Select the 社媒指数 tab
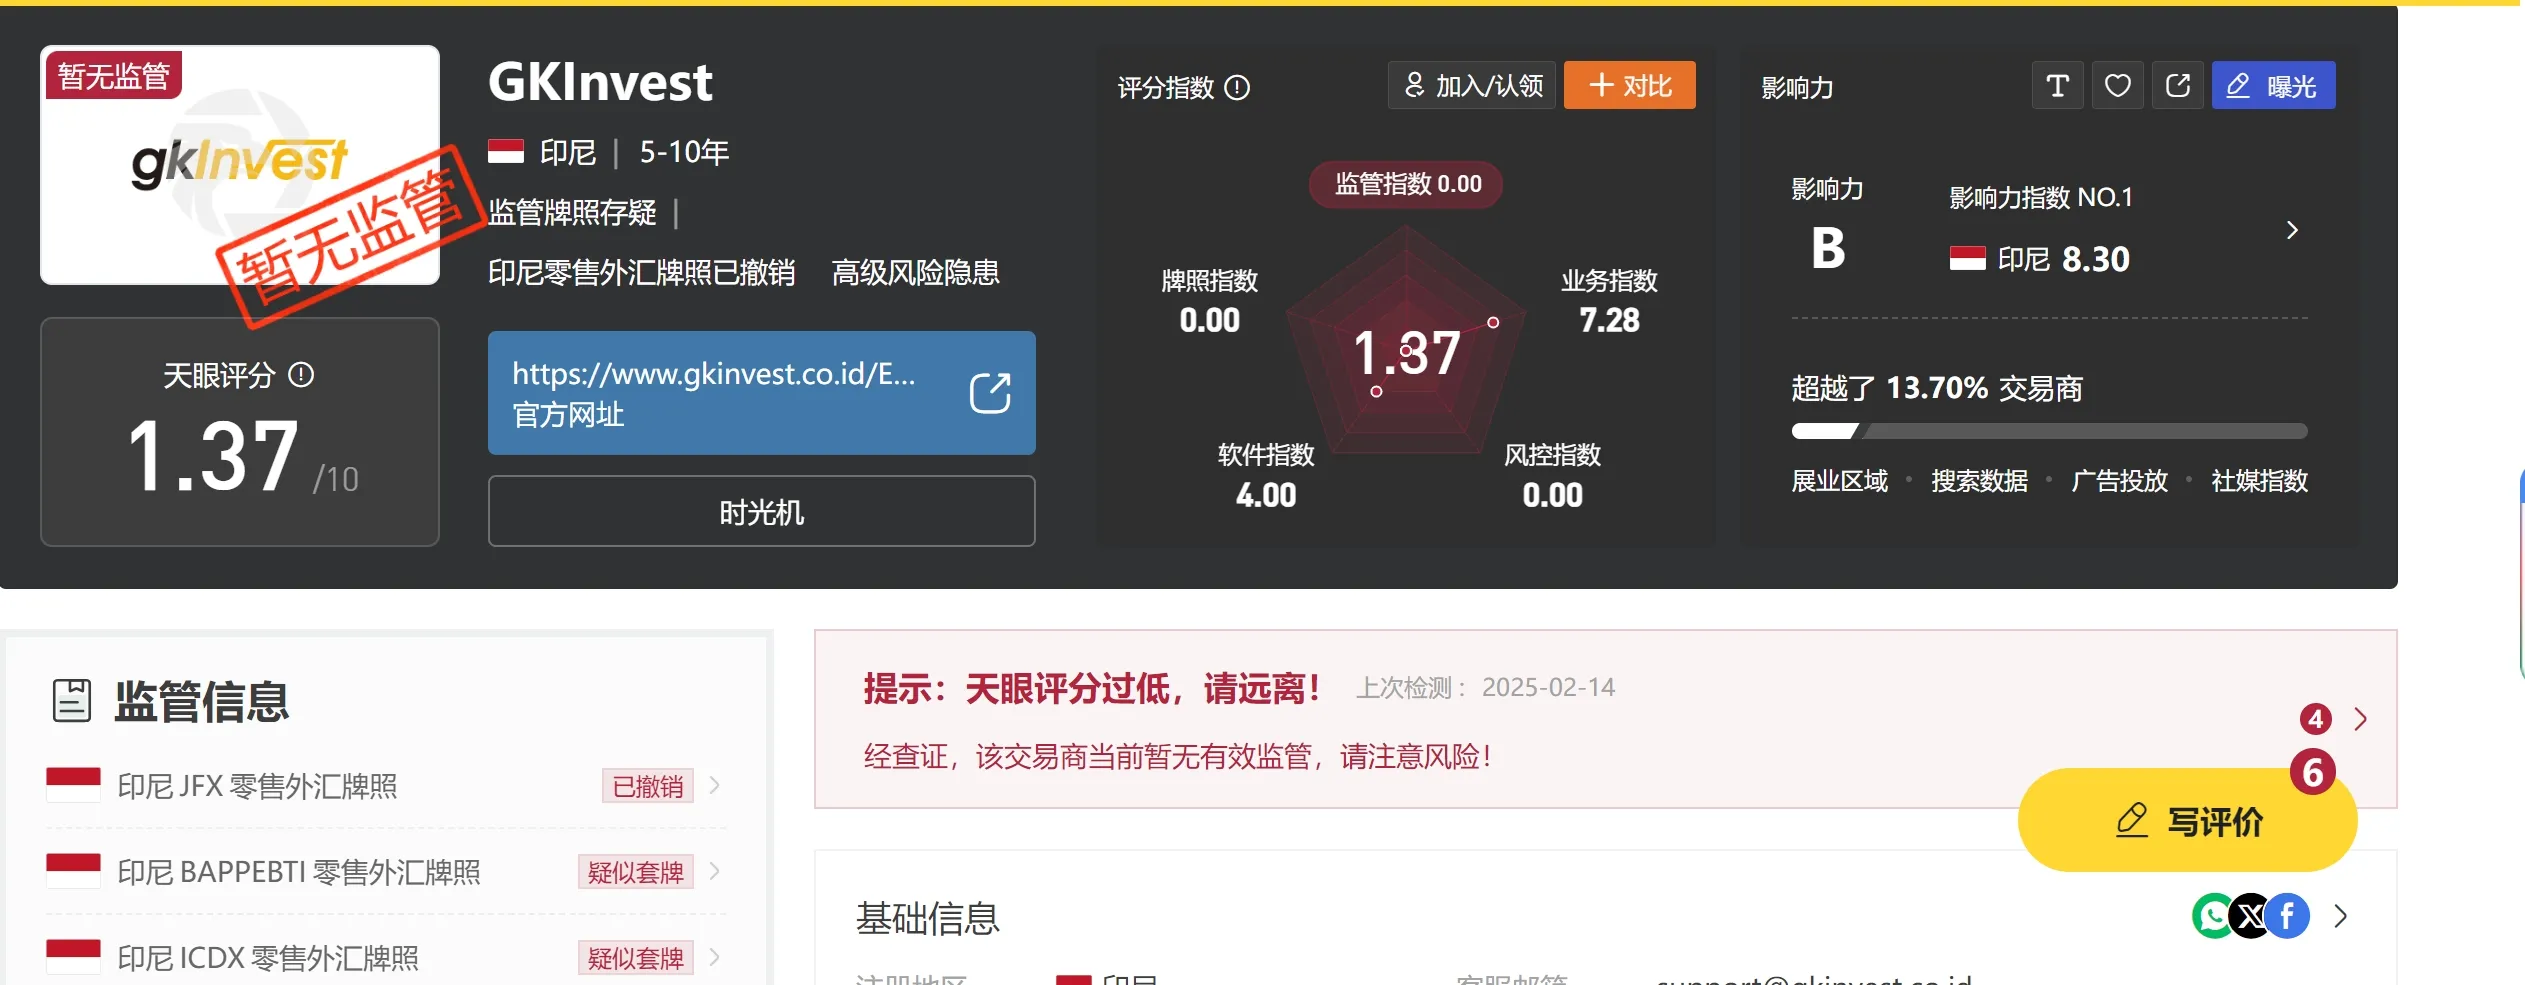This screenshot has width=2525, height=985. 2260,481
